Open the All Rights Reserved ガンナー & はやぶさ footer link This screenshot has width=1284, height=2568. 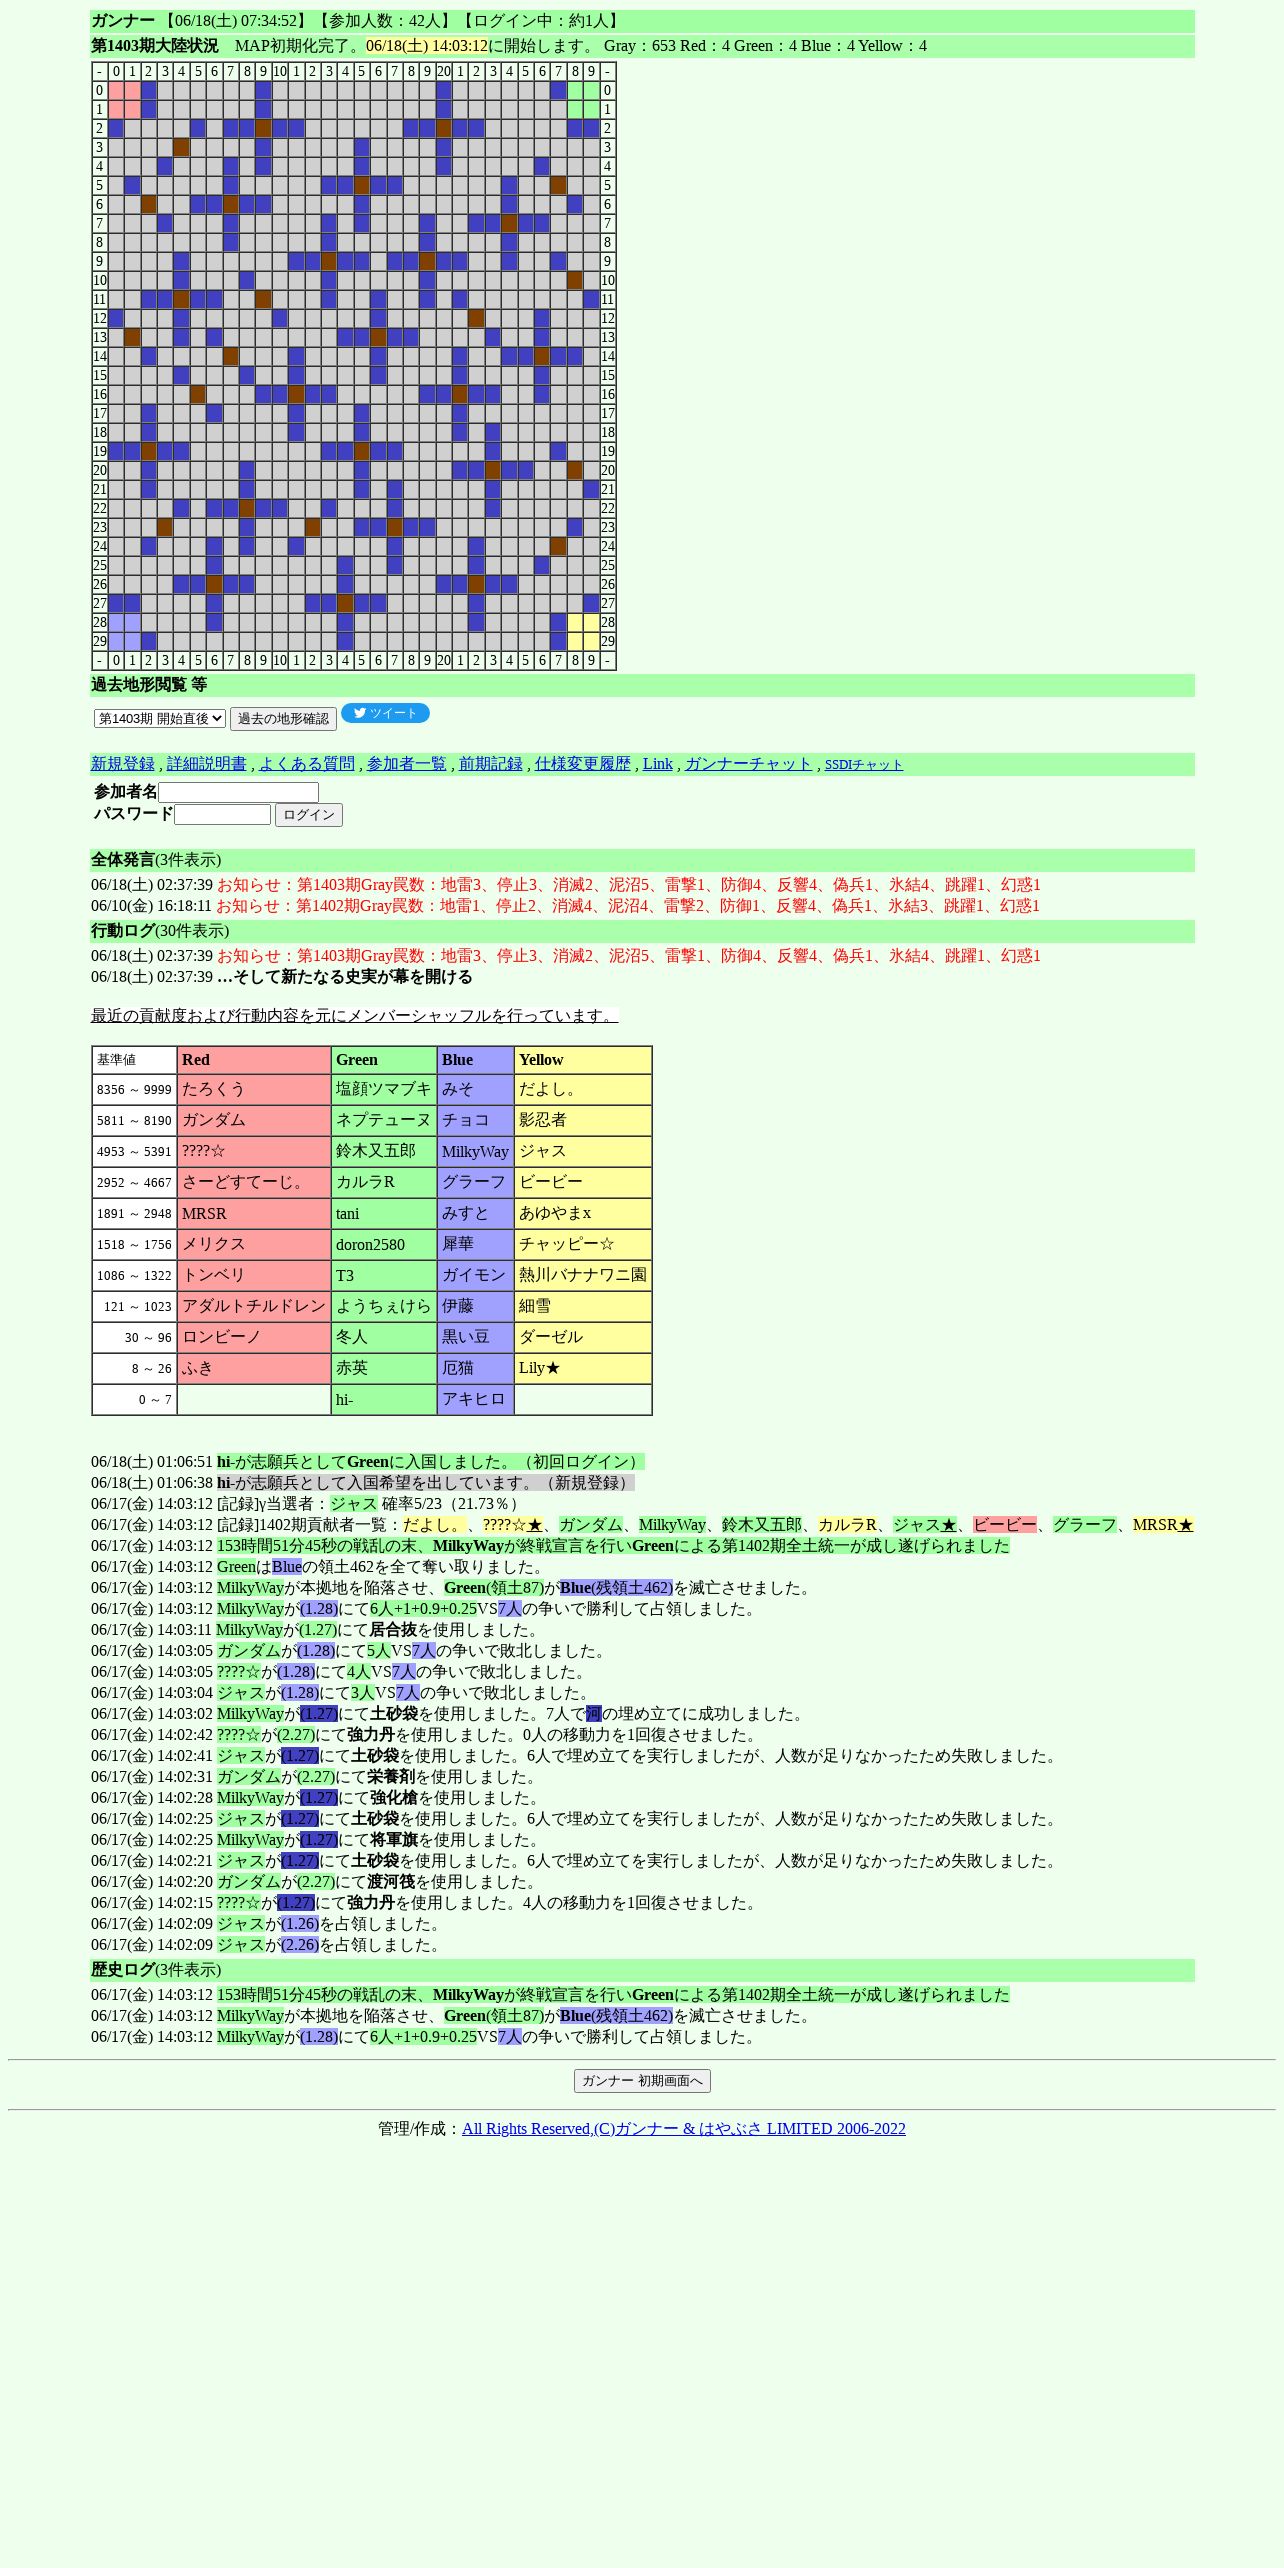[684, 2129]
